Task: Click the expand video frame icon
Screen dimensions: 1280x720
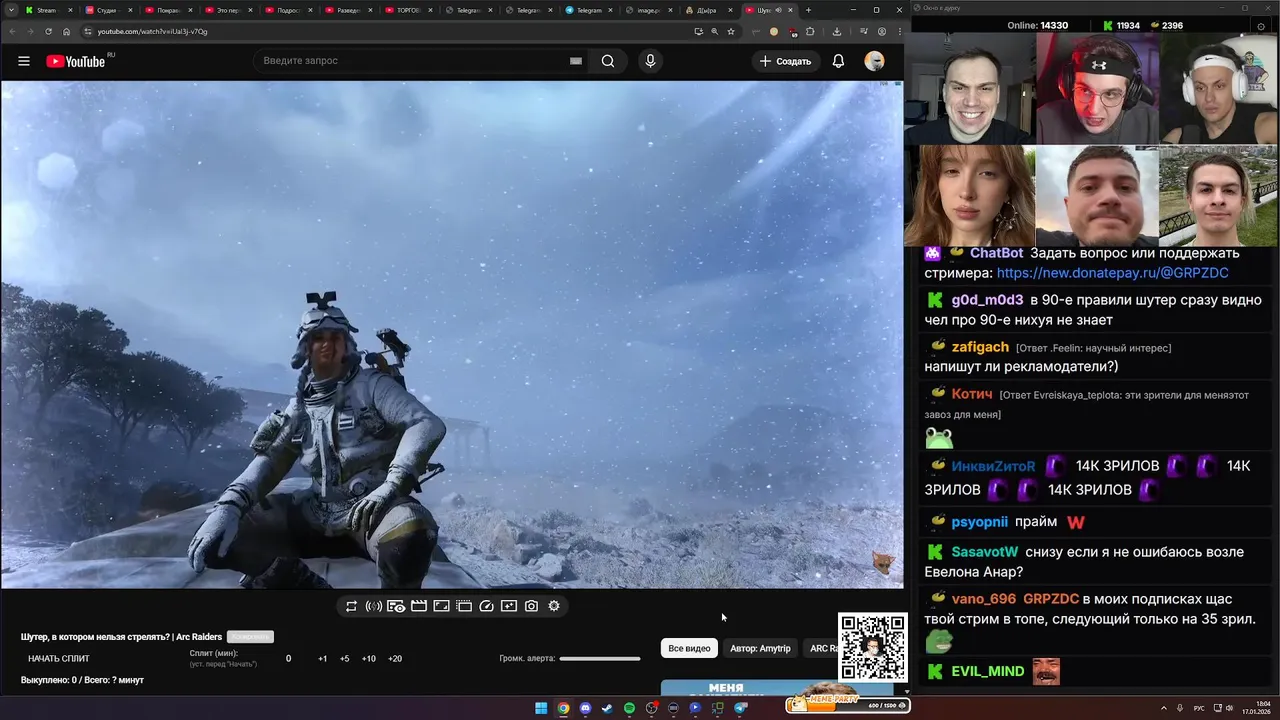Action: click(x=441, y=606)
